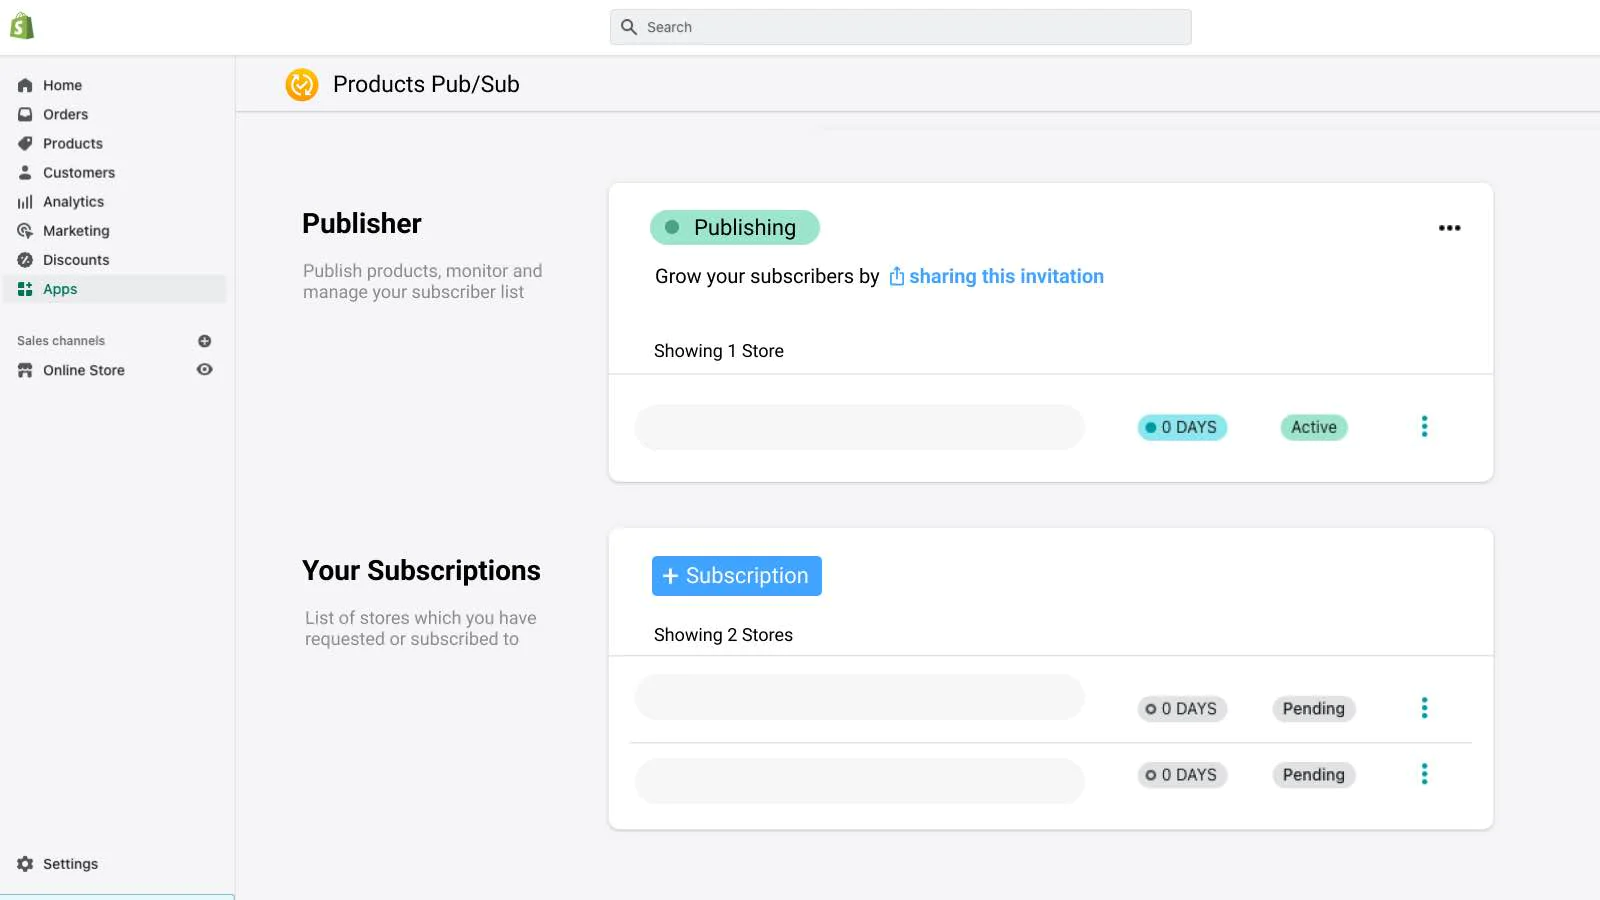The width and height of the screenshot is (1600, 900).
Task: Focus the Search field at top
Action: 901,27
